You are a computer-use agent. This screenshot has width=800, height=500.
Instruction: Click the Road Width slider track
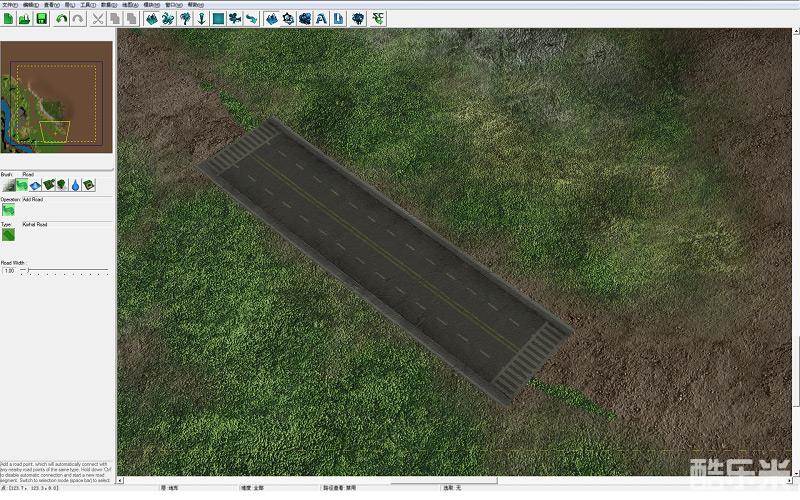point(66,271)
